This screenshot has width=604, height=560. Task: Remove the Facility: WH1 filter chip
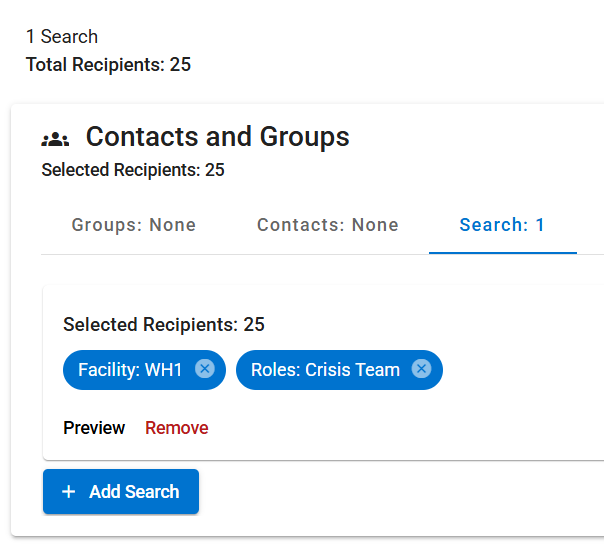pyautogui.click(x=205, y=369)
